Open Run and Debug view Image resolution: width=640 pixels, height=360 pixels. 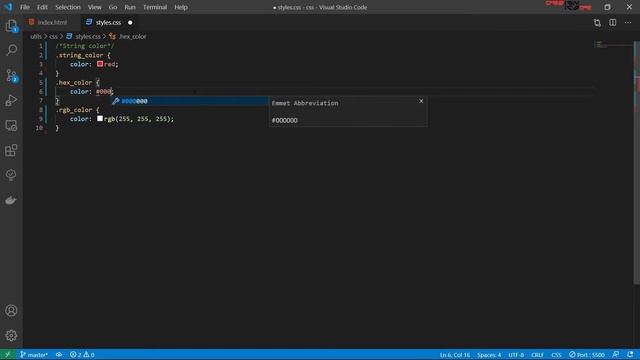(x=11, y=100)
